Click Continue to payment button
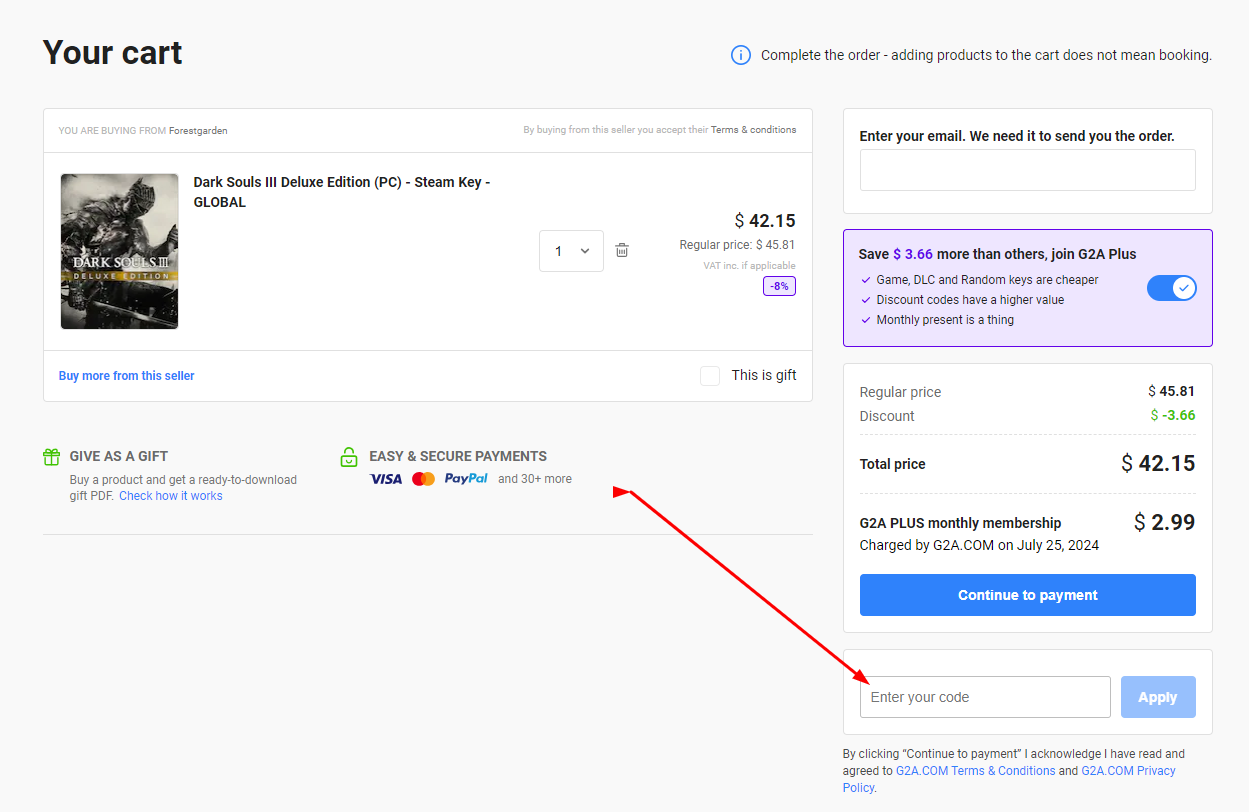 pos(1028,595)
